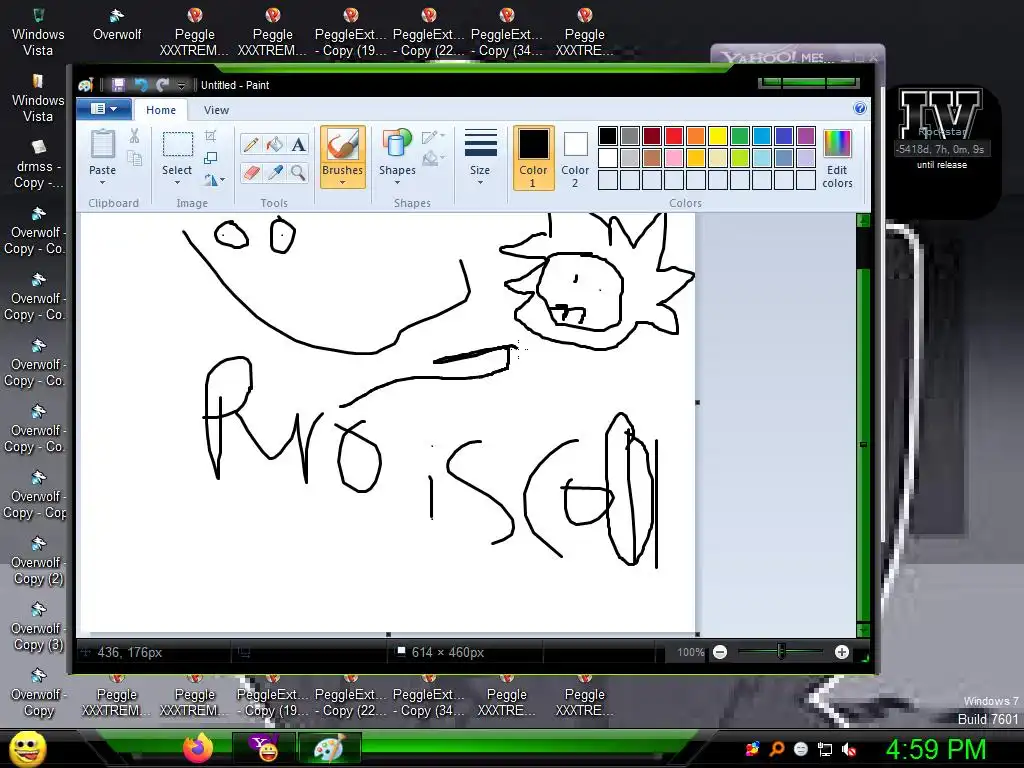
Task: Click the 100% zoom level text
Action: click(x=691, y=652)
